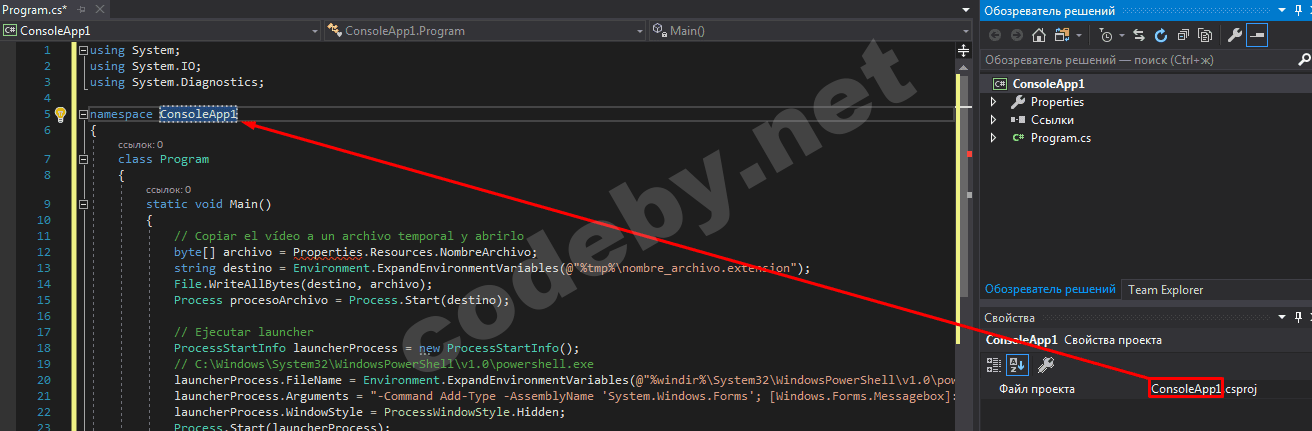Click the wrench Properties icon in Solution Explorer toolbar
This screenshot has width=1312, height=431.
[1234, 35]
